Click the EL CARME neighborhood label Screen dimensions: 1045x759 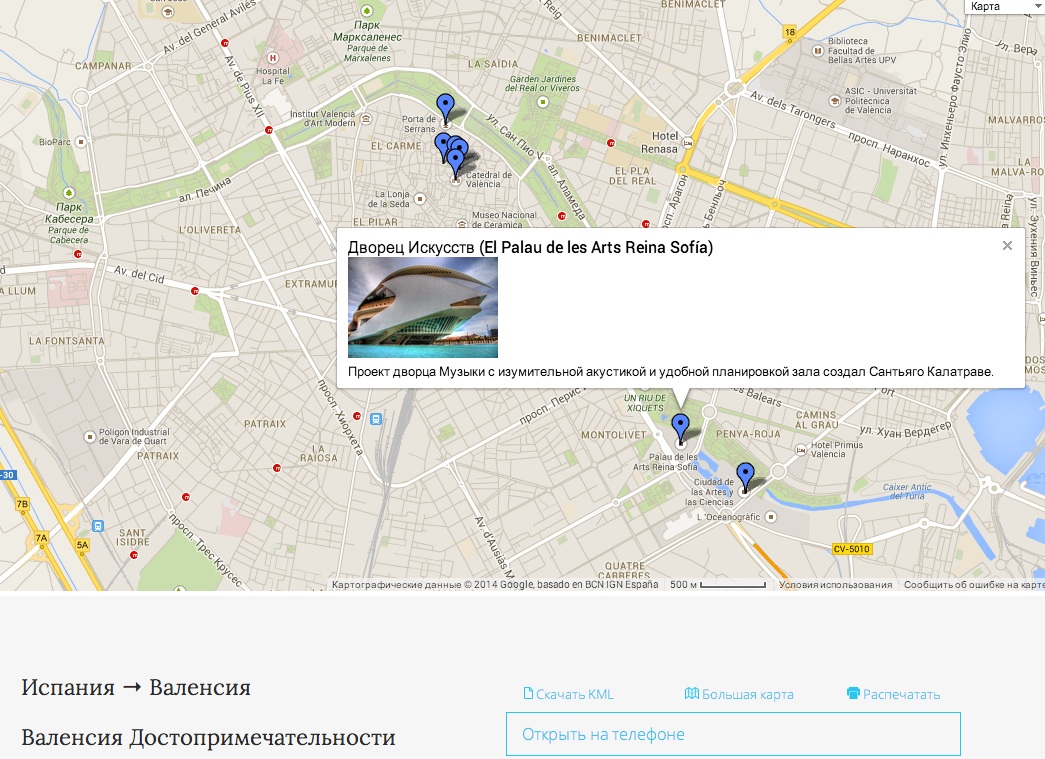coord(397,146)
